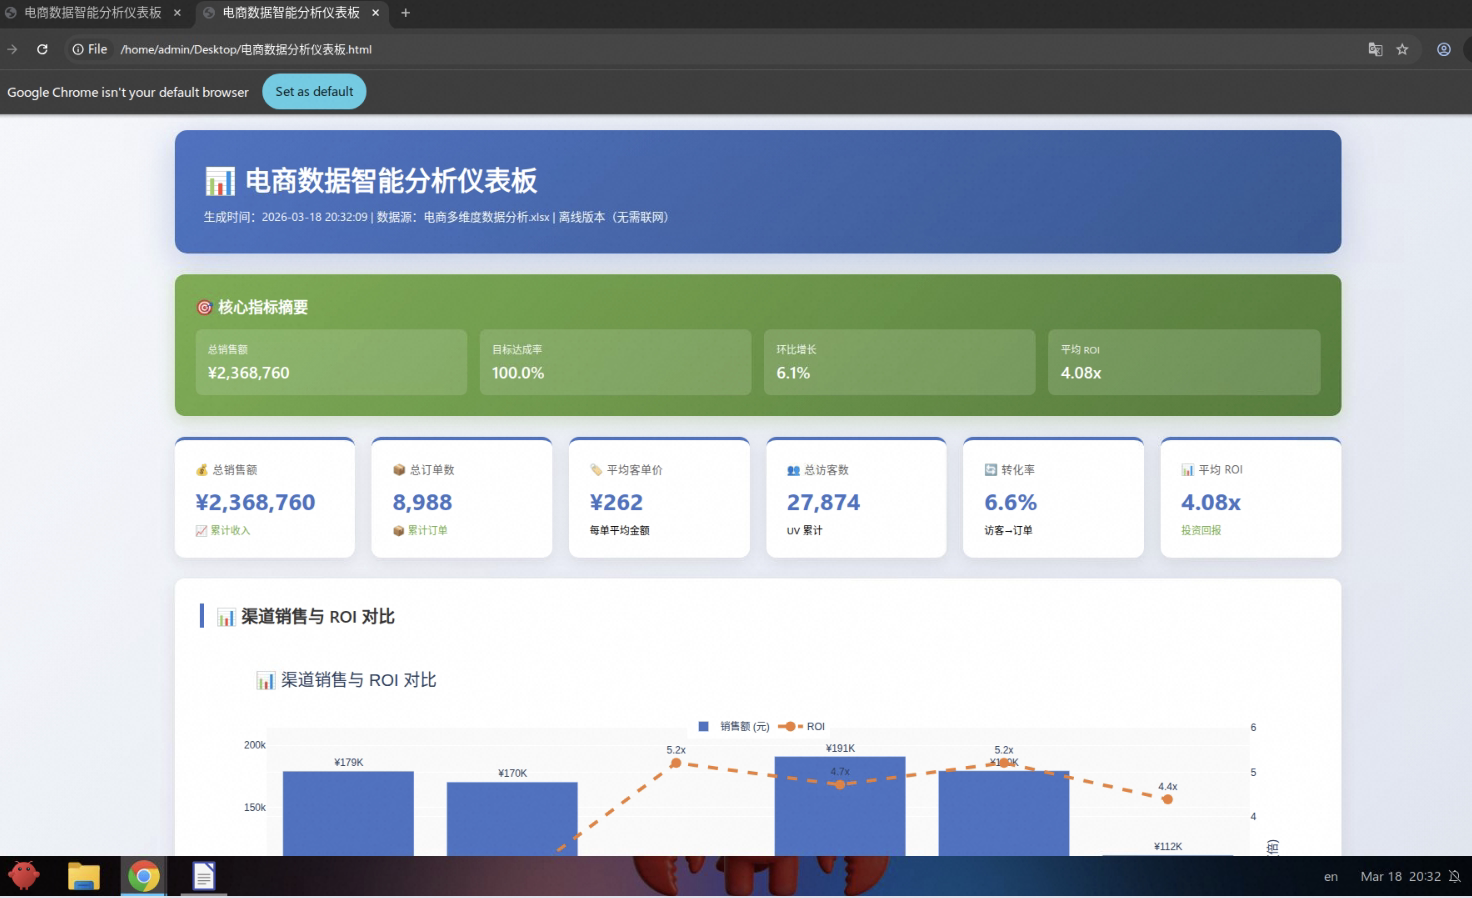Open file manager from the taskbar

tap(84, 877)
